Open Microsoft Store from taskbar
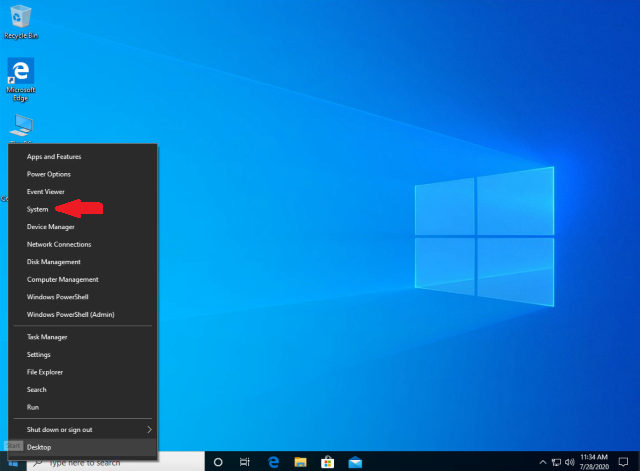 click(327, 462)
